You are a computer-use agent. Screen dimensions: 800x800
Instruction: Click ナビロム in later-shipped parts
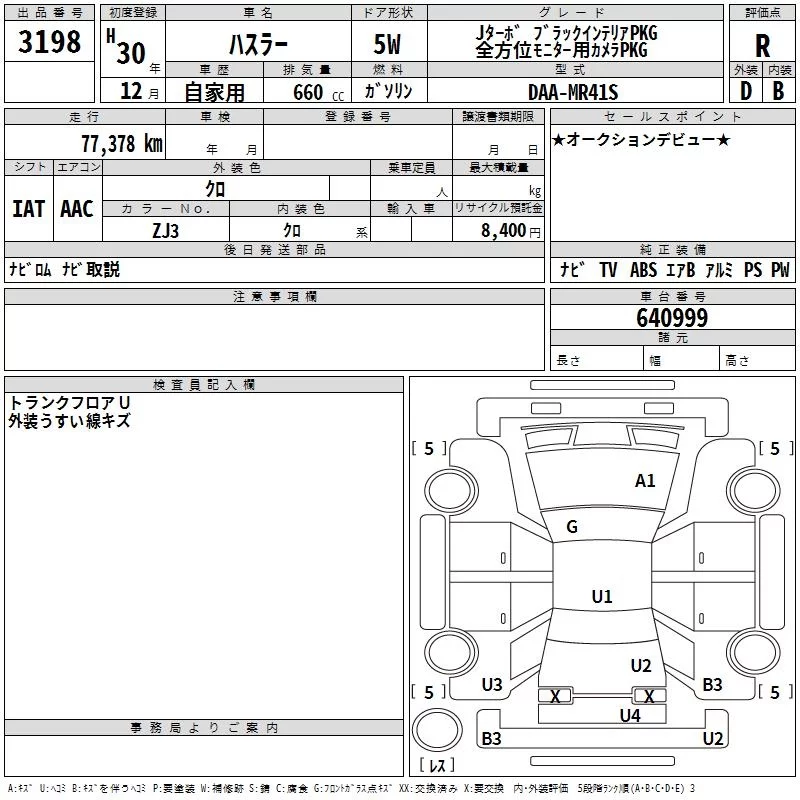[31, 269]
